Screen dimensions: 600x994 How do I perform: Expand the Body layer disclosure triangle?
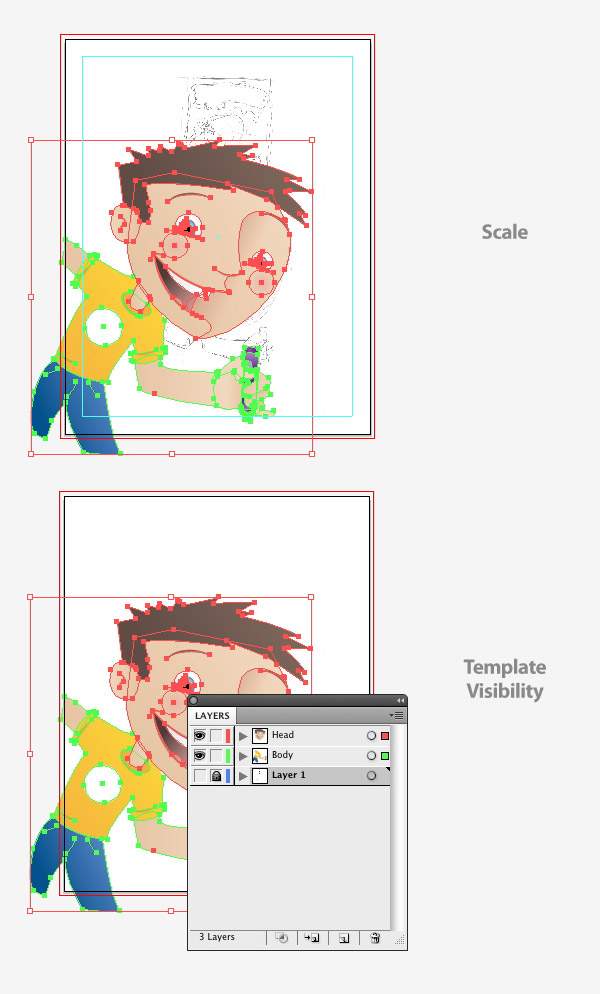click(243, 756)
